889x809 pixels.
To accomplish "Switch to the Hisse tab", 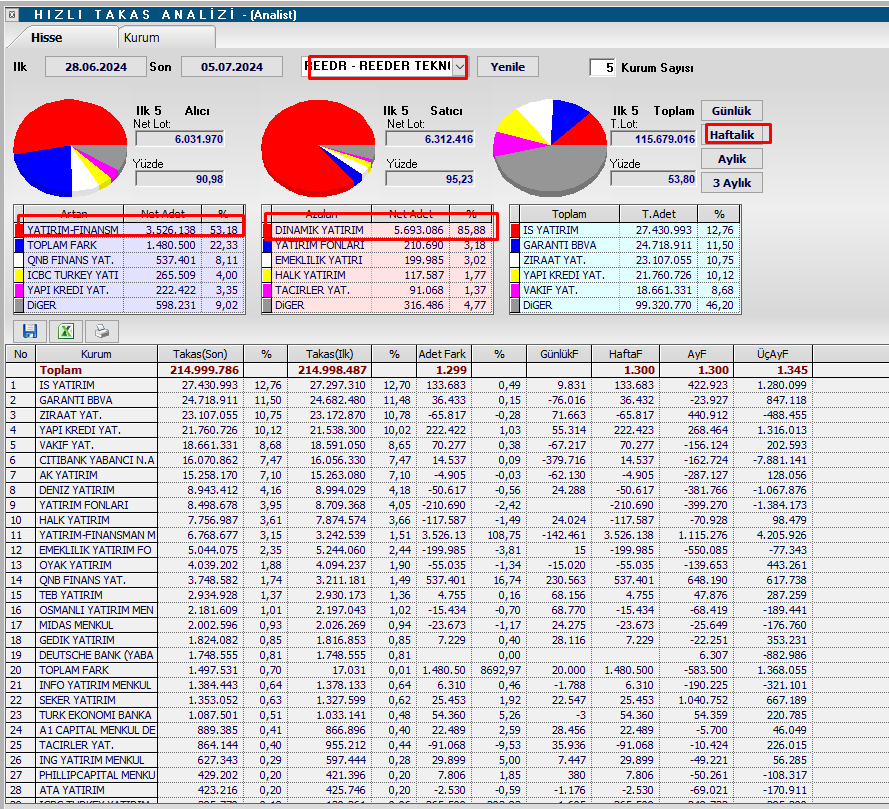I will pyautogui.click(x=46, y=38).
